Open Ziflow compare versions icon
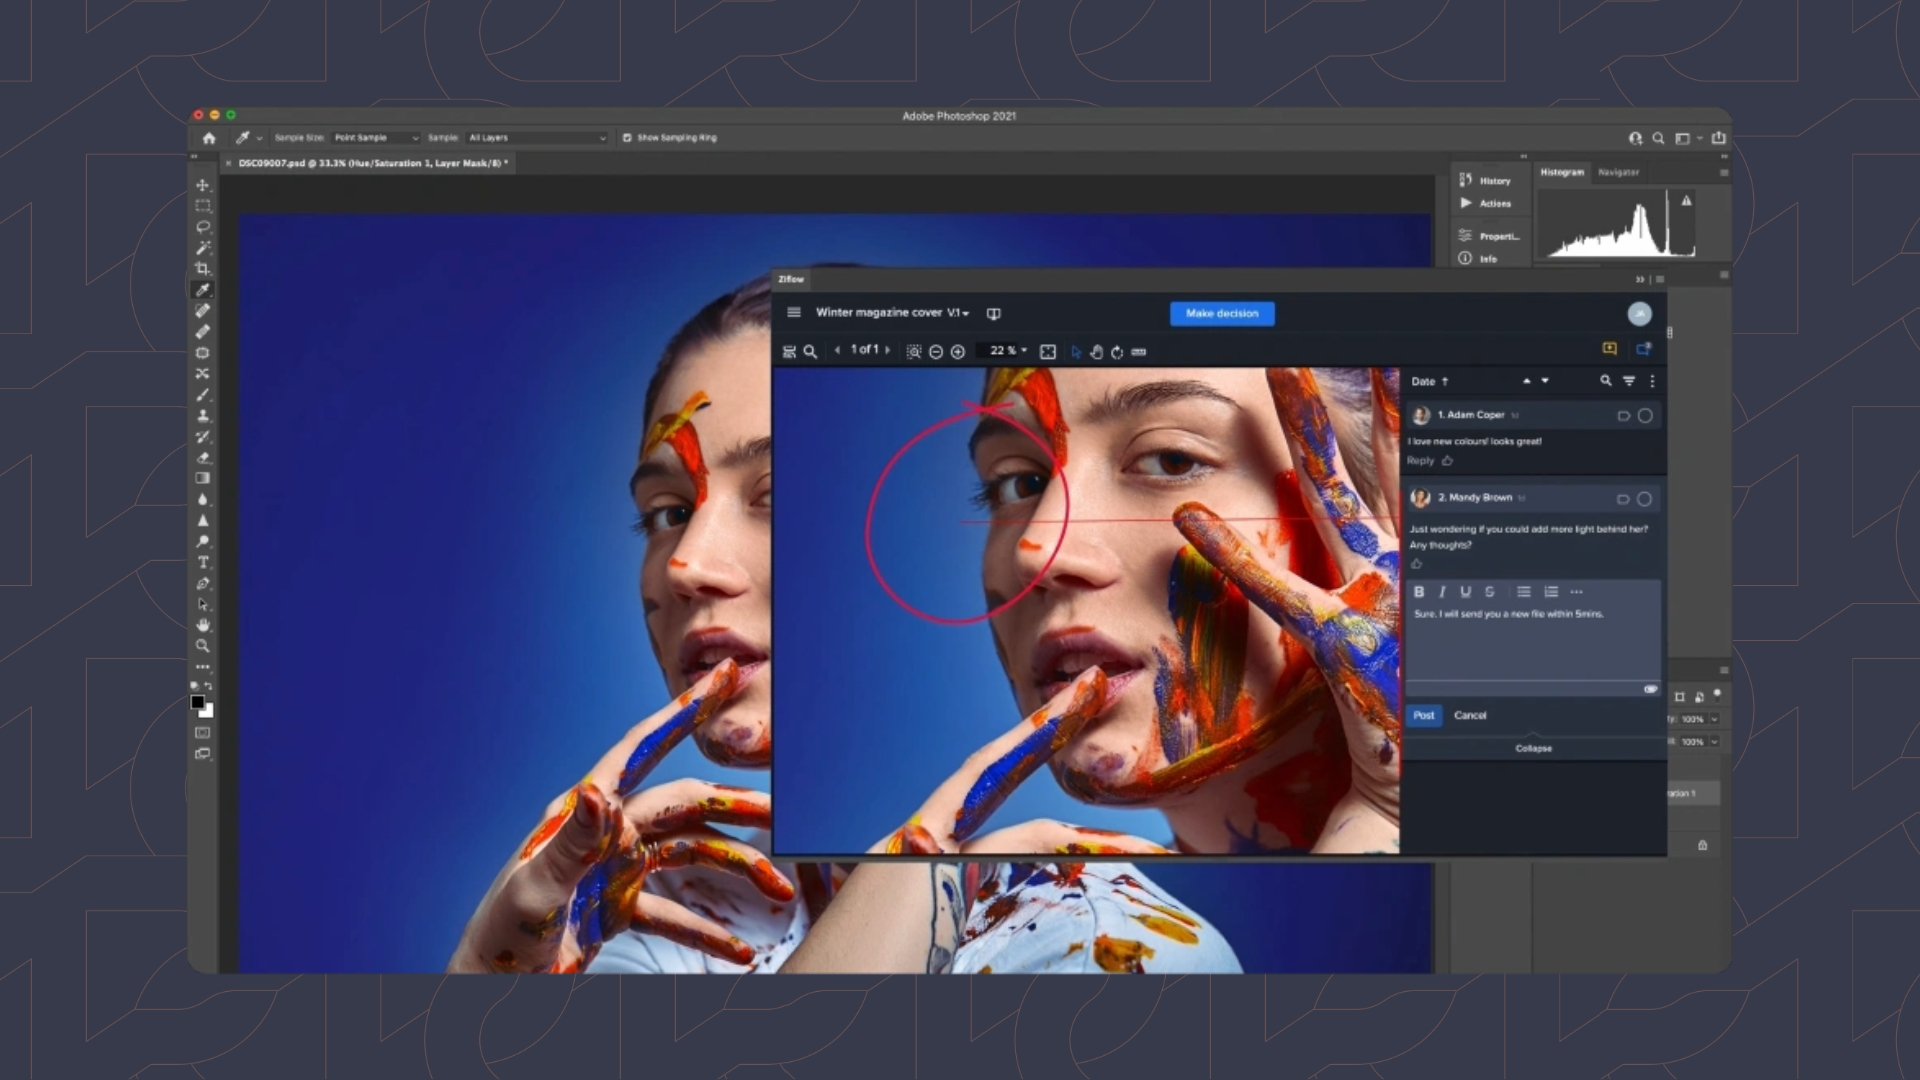The height and width of the screenshot is (1080, 1920). coord(994,314)
